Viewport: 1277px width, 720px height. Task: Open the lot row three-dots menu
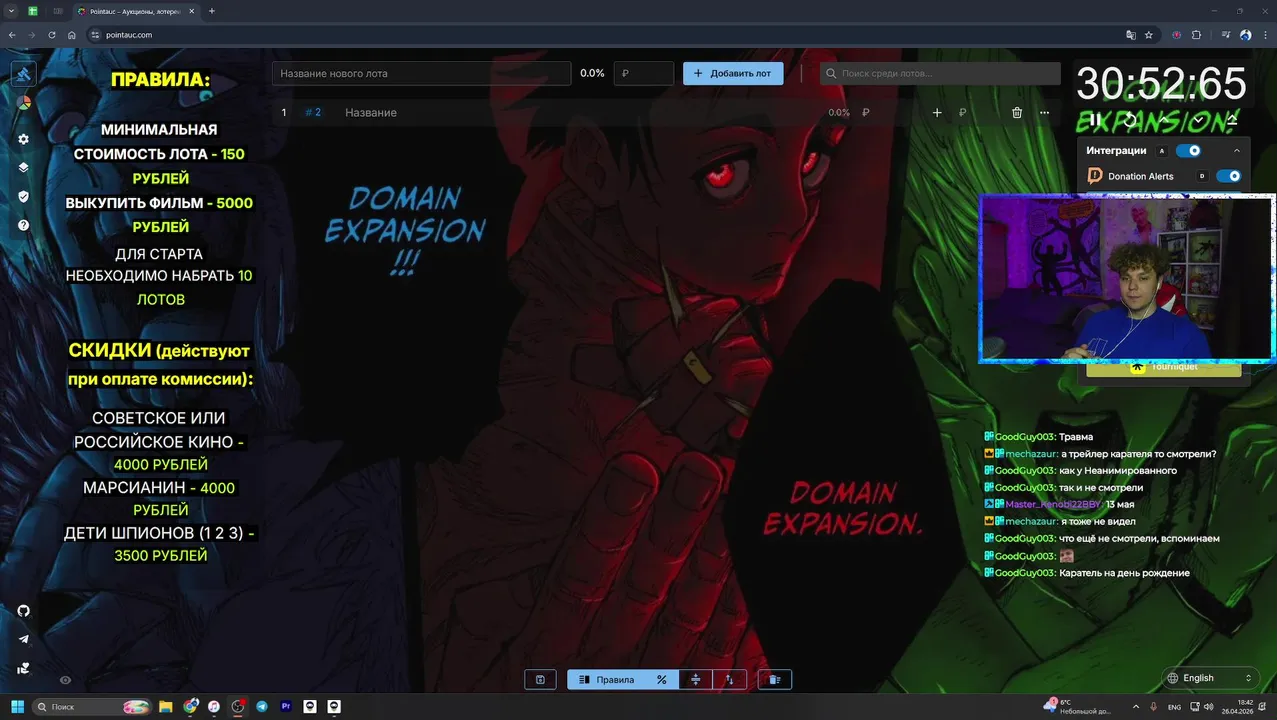[1045, 113]
